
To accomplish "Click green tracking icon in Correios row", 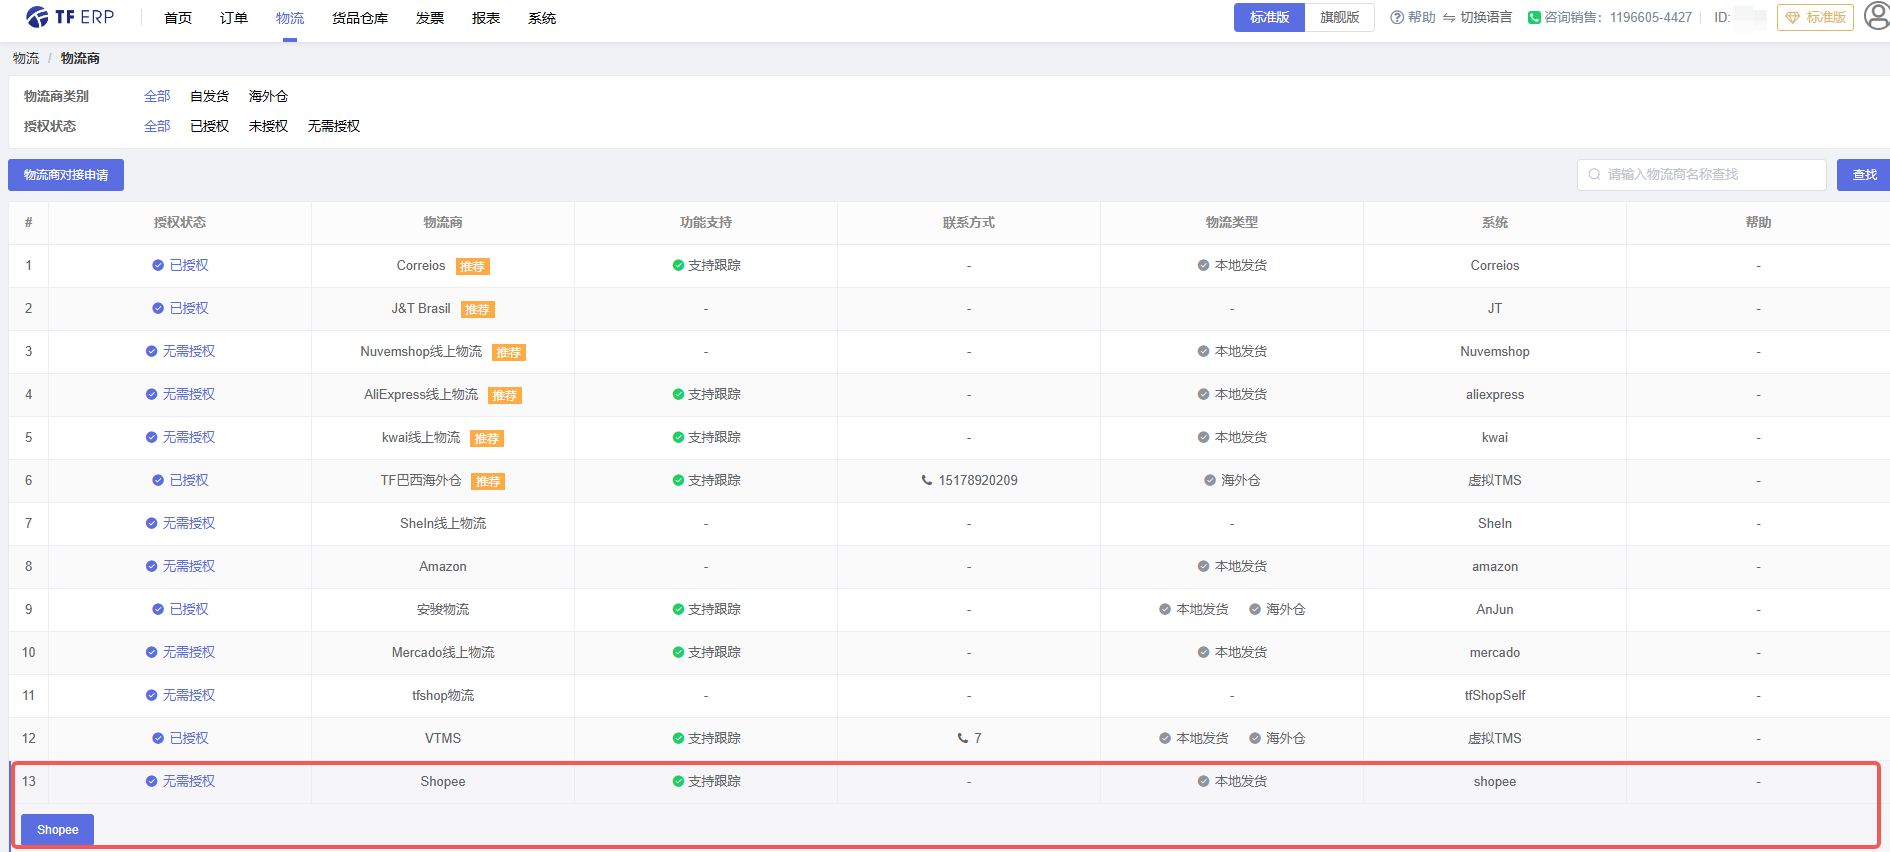I will pyautogui.click(x=678, y=265).
